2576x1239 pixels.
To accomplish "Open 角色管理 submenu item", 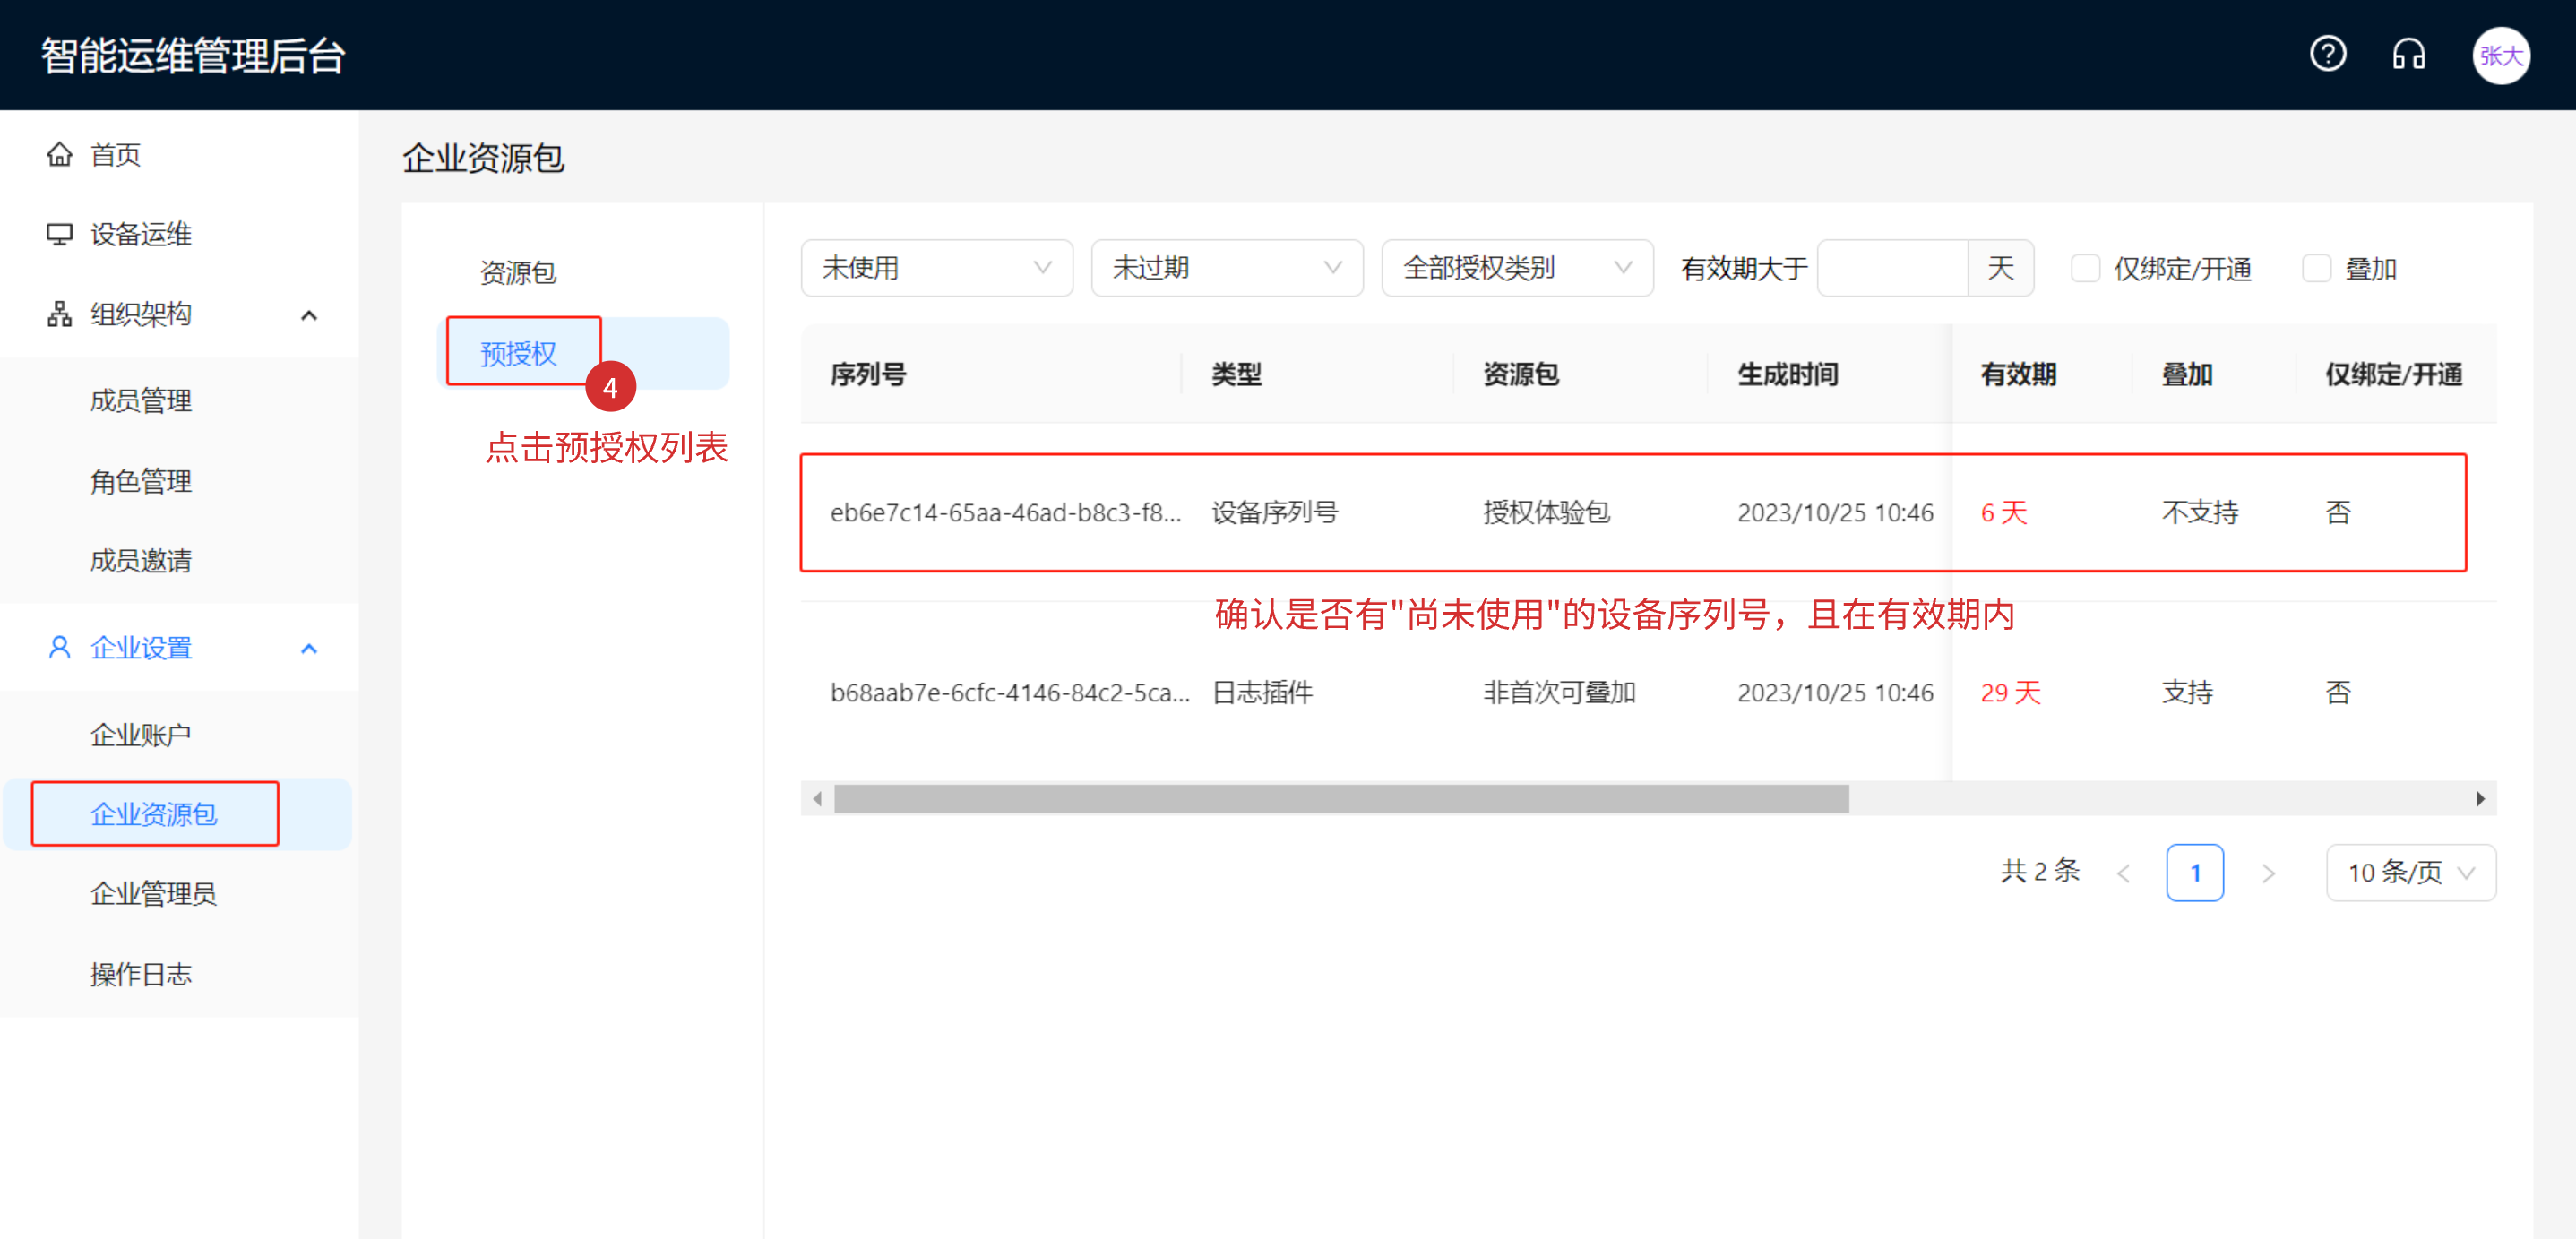I will 141,481.
